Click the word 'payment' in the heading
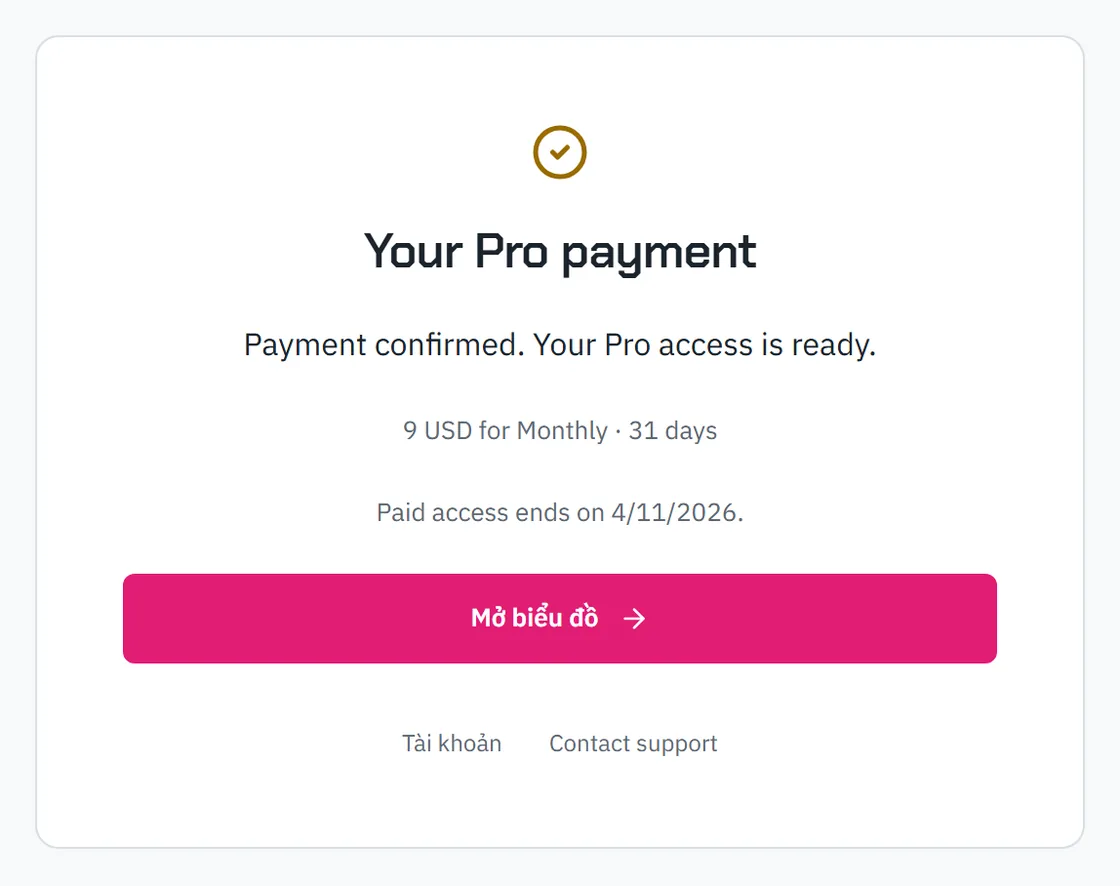The image size is (1120, 886). click(x=659, y=254)
